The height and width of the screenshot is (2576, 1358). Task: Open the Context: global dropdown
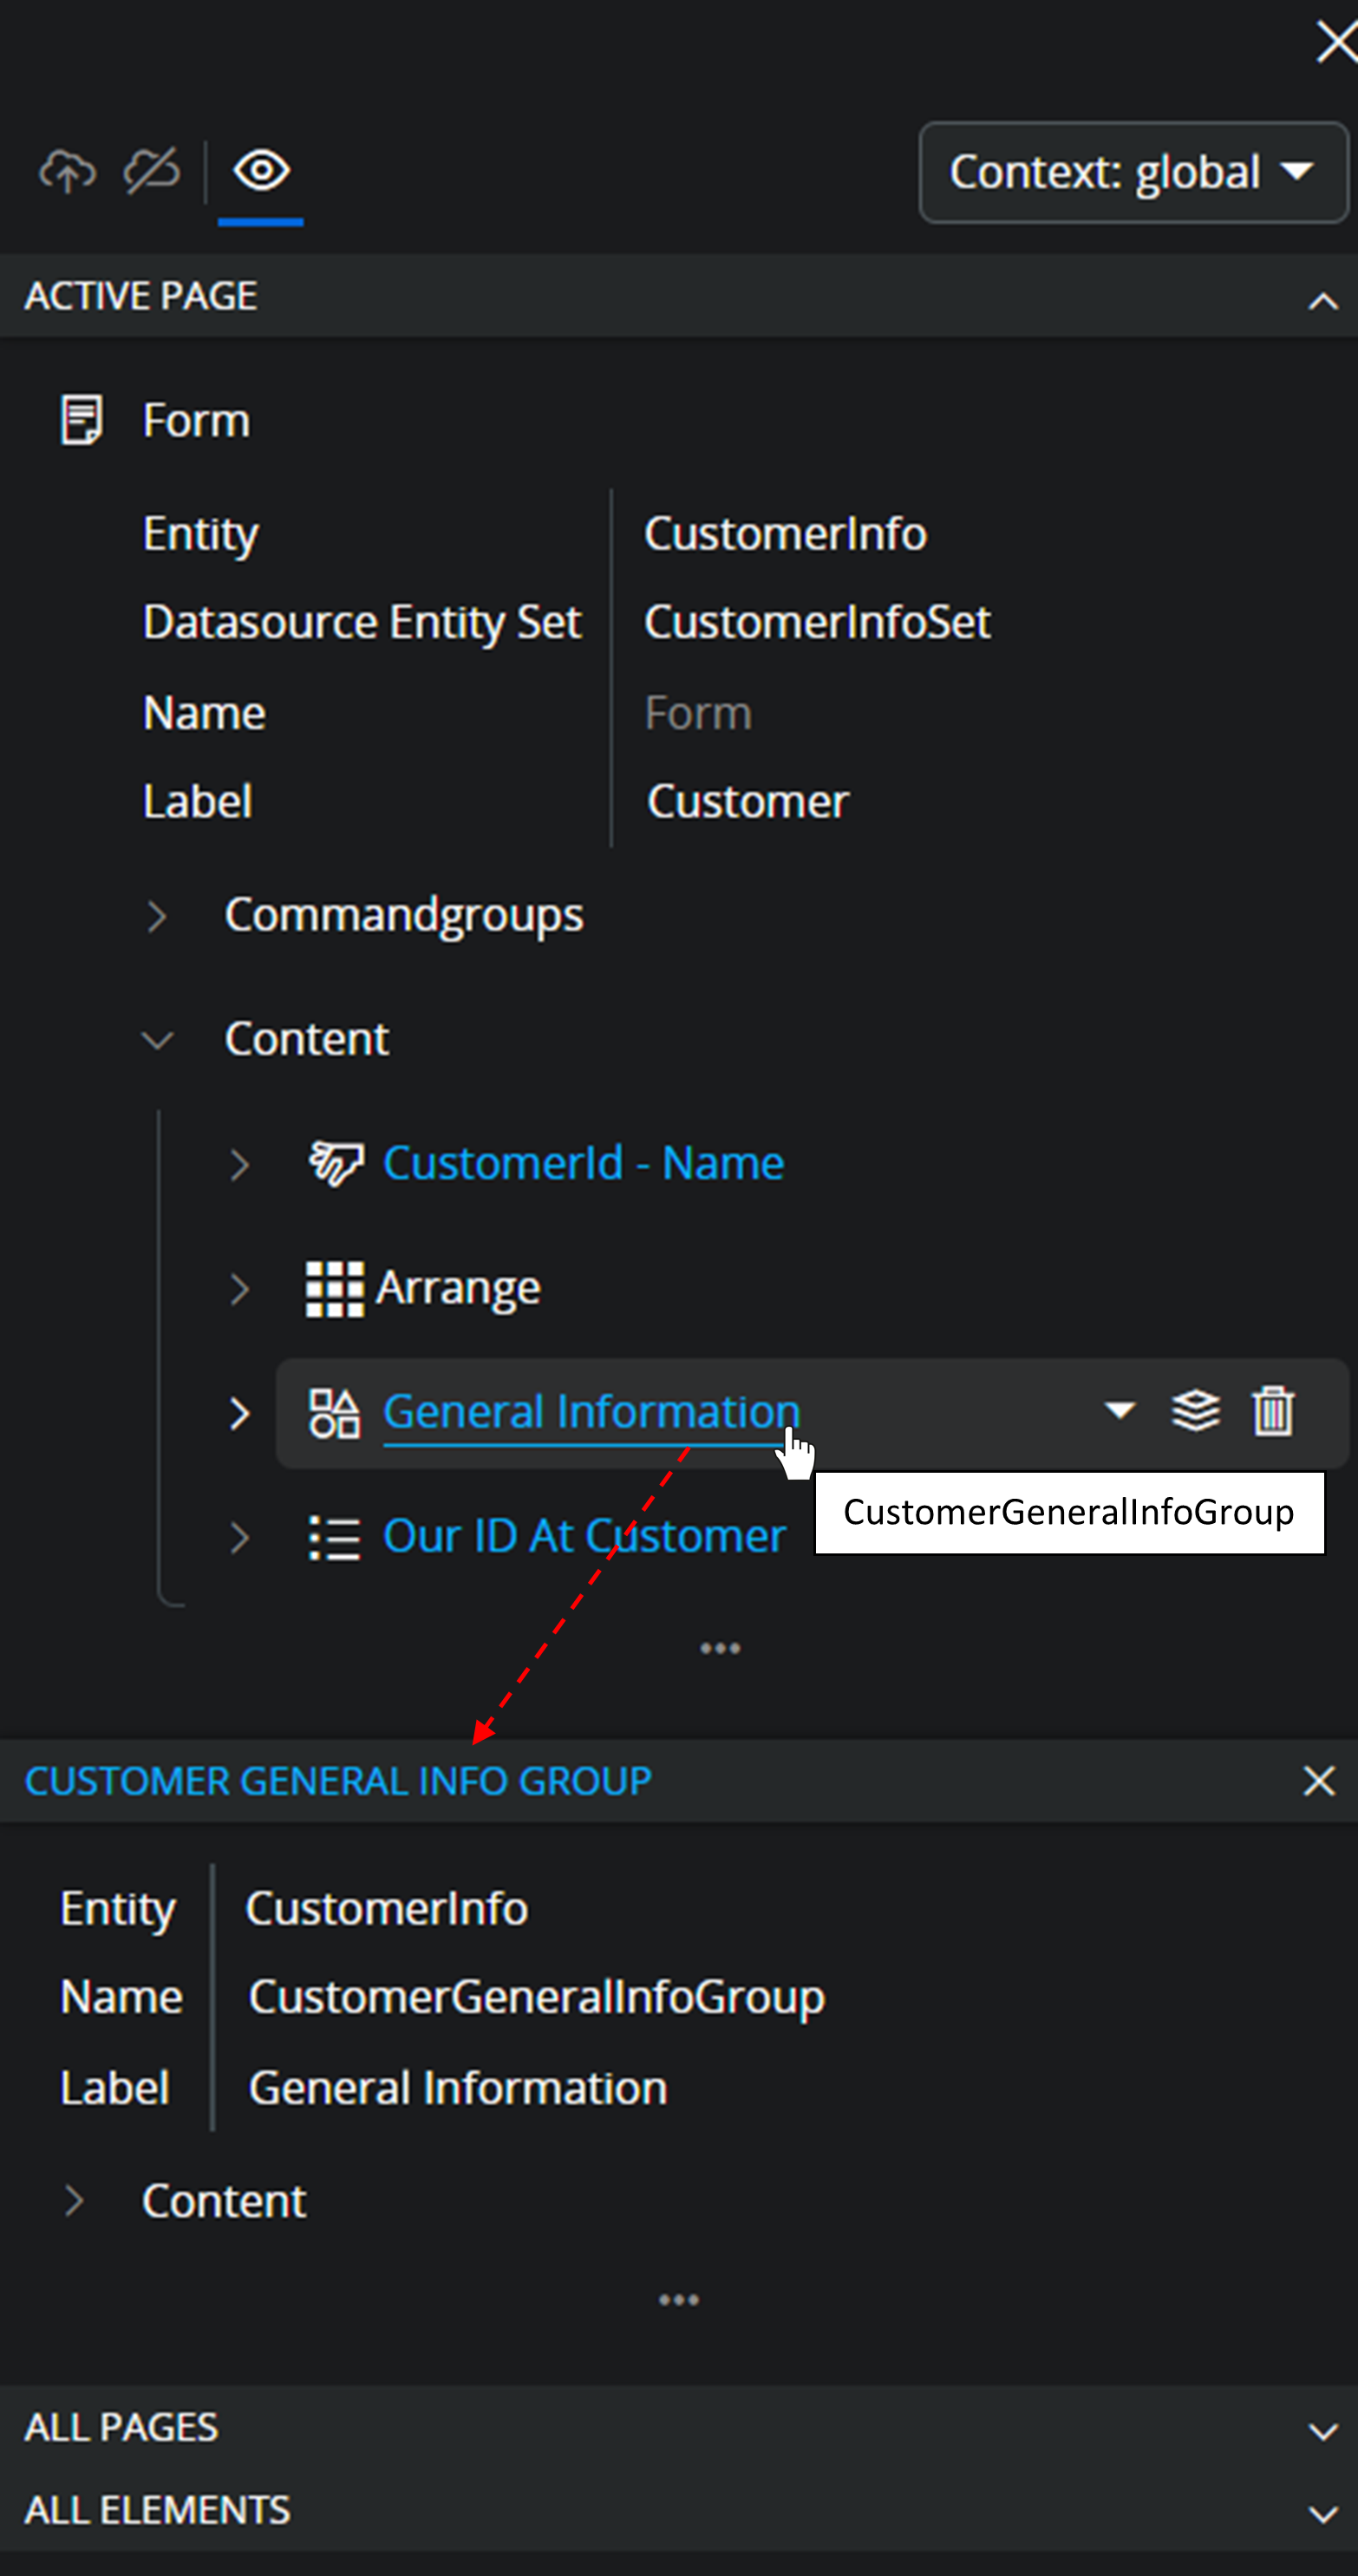tap(1133, 173)
